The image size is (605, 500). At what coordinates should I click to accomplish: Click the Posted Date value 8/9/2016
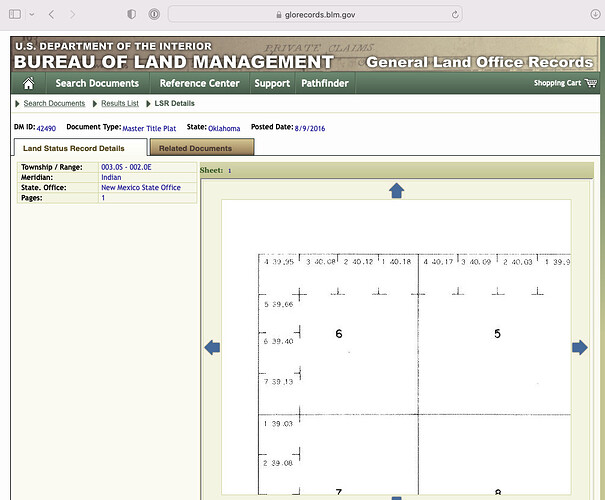[310, 128]
